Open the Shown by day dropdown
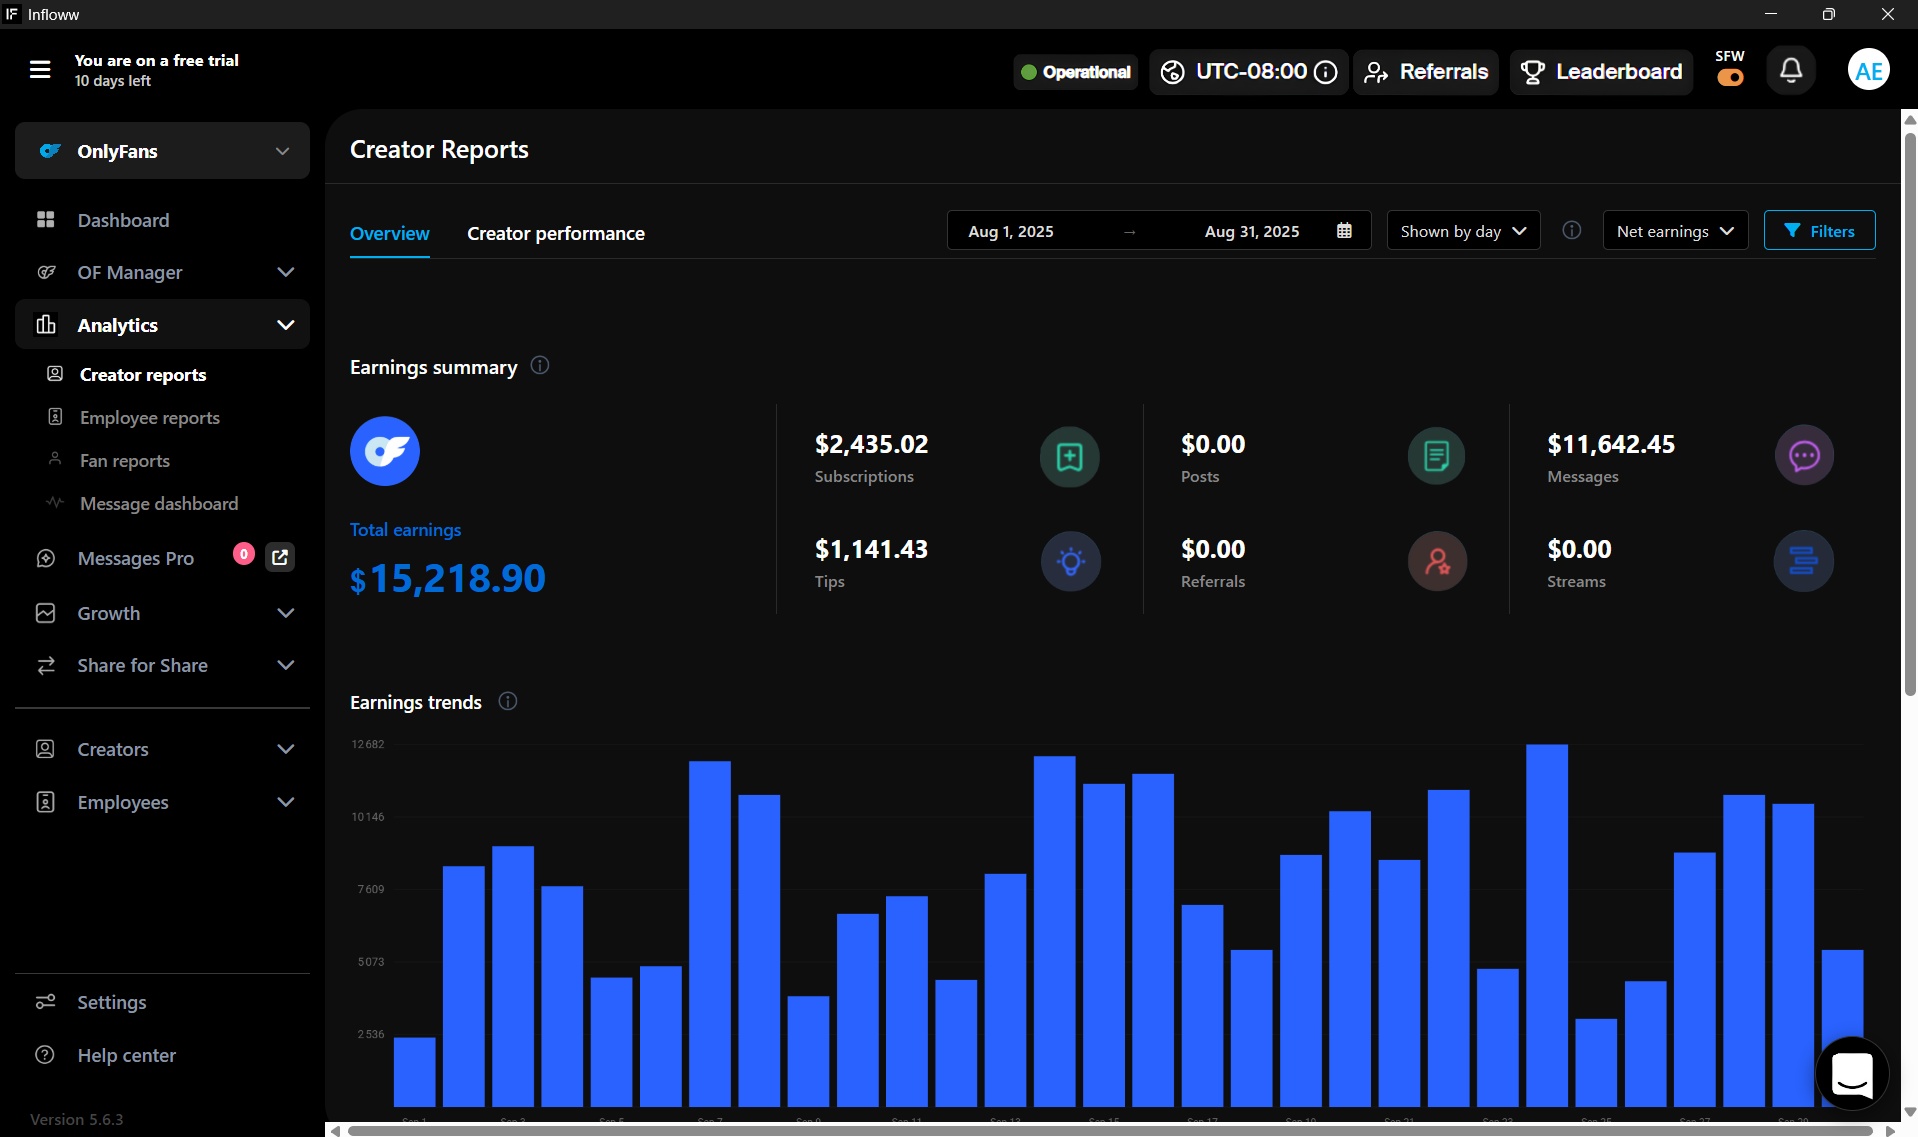The image size is (1918, 1137). click(x=1462, y=230)
